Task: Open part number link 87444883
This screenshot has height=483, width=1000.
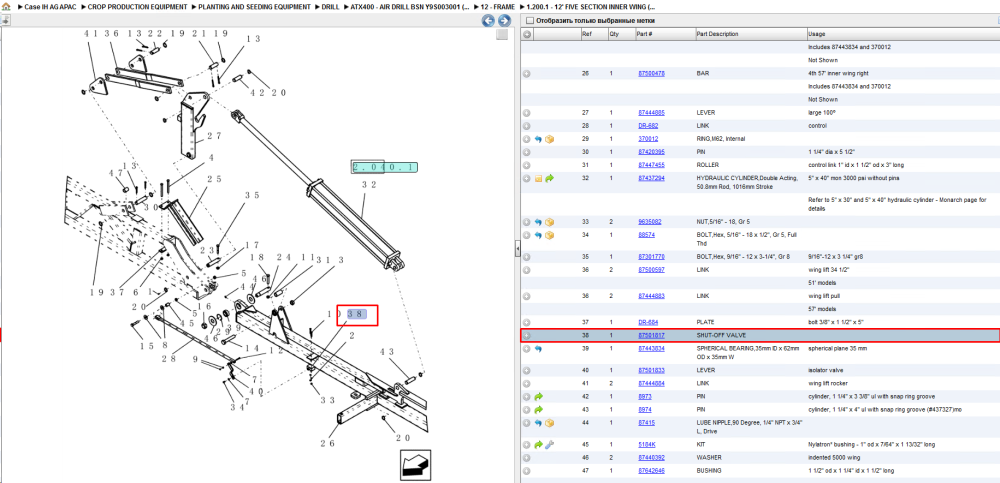Action: (x=651, y=296)
